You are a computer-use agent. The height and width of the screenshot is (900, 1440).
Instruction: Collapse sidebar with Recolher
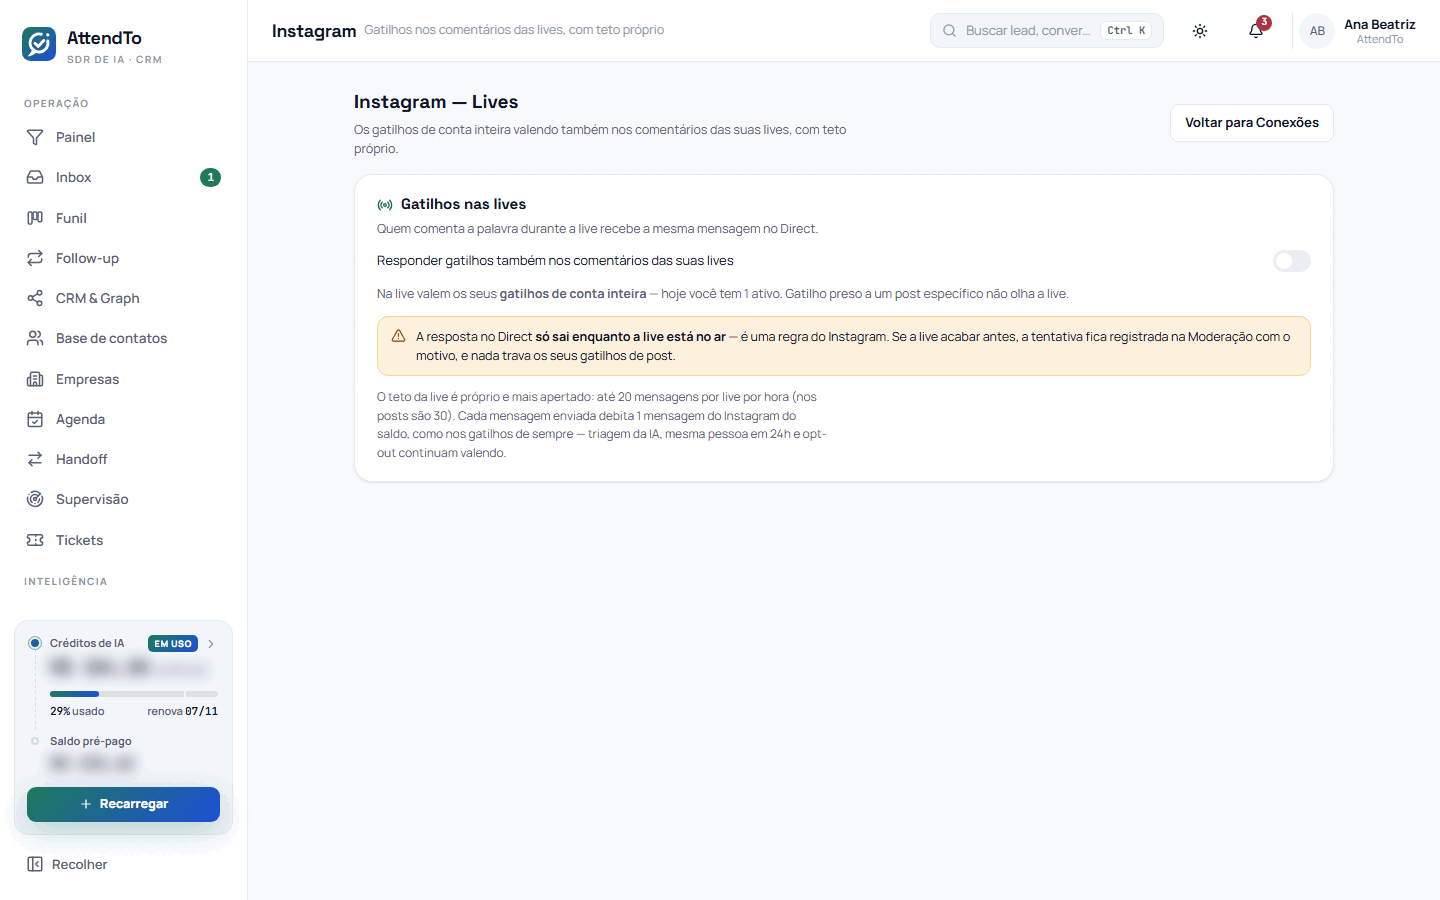click(67, 864)
